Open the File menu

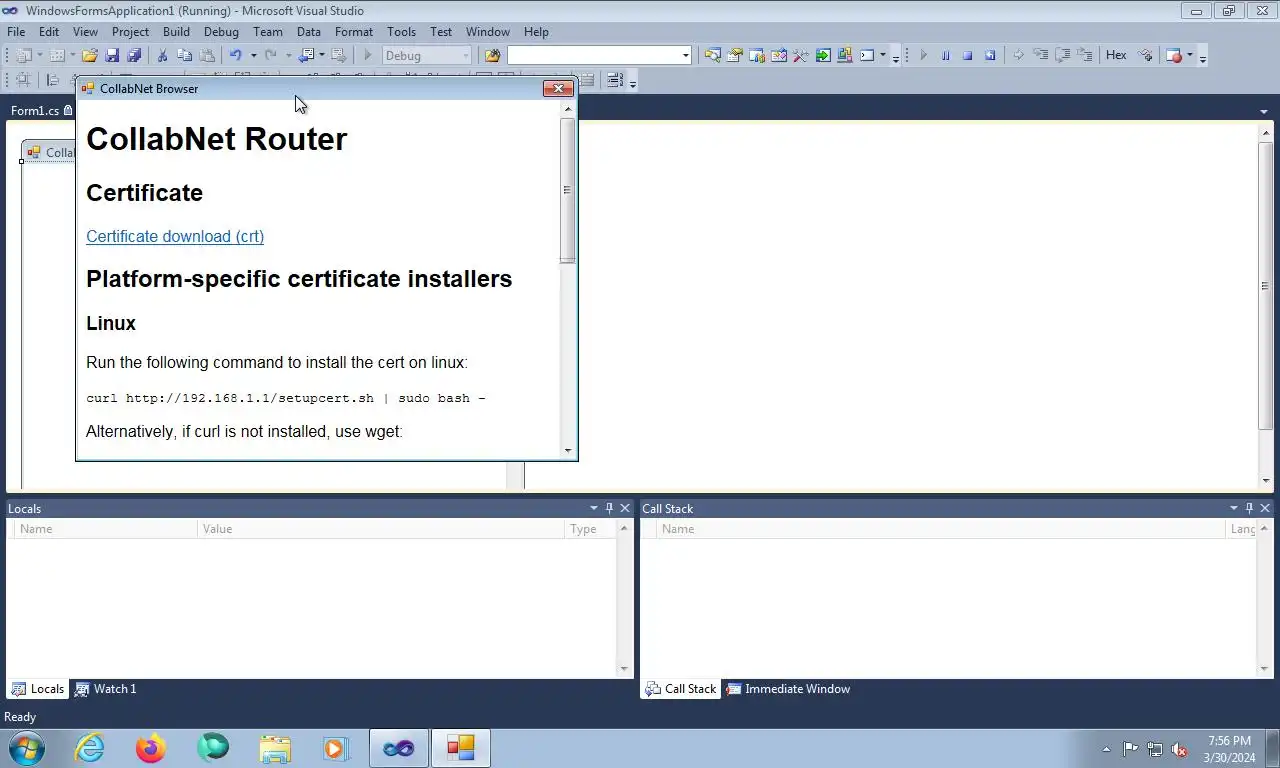(16, 32)
